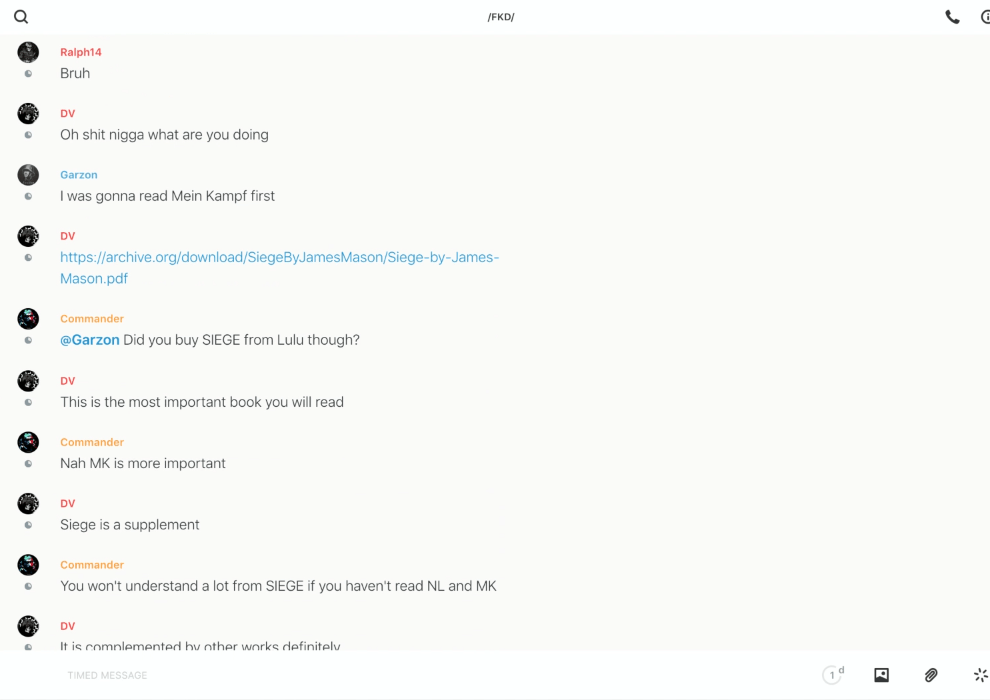The height and width of the screenshot is (700, 990).
Task: Click the Garzon username label
Action: coord(79,175)
